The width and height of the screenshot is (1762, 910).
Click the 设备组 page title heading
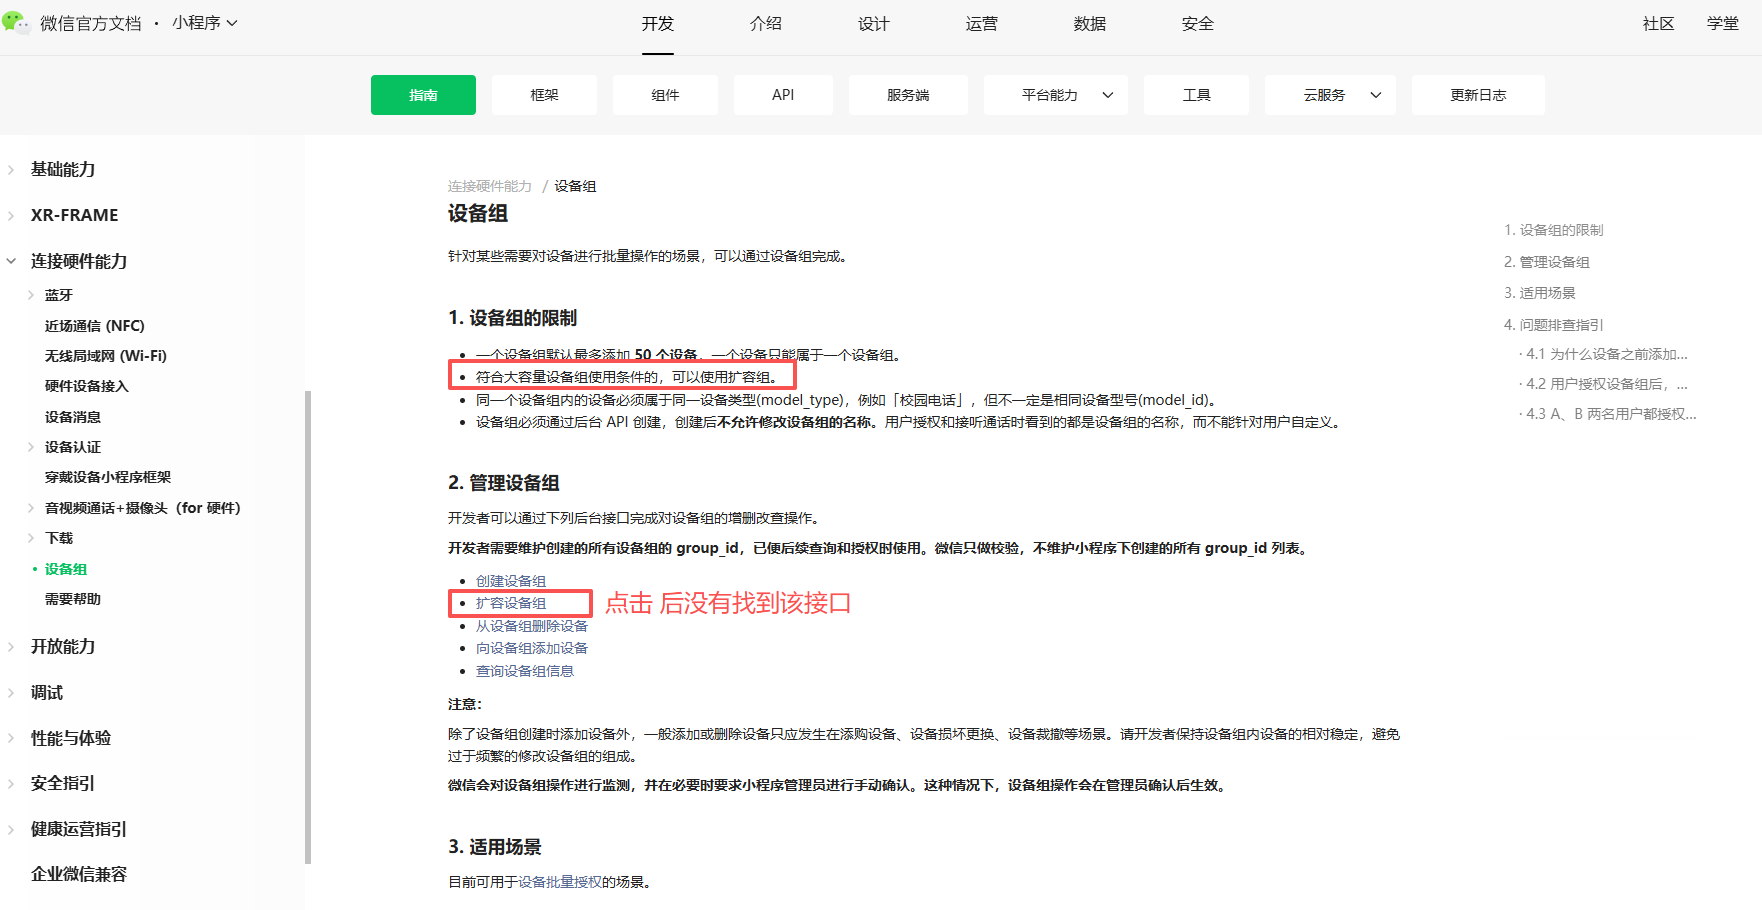point(478,213)
